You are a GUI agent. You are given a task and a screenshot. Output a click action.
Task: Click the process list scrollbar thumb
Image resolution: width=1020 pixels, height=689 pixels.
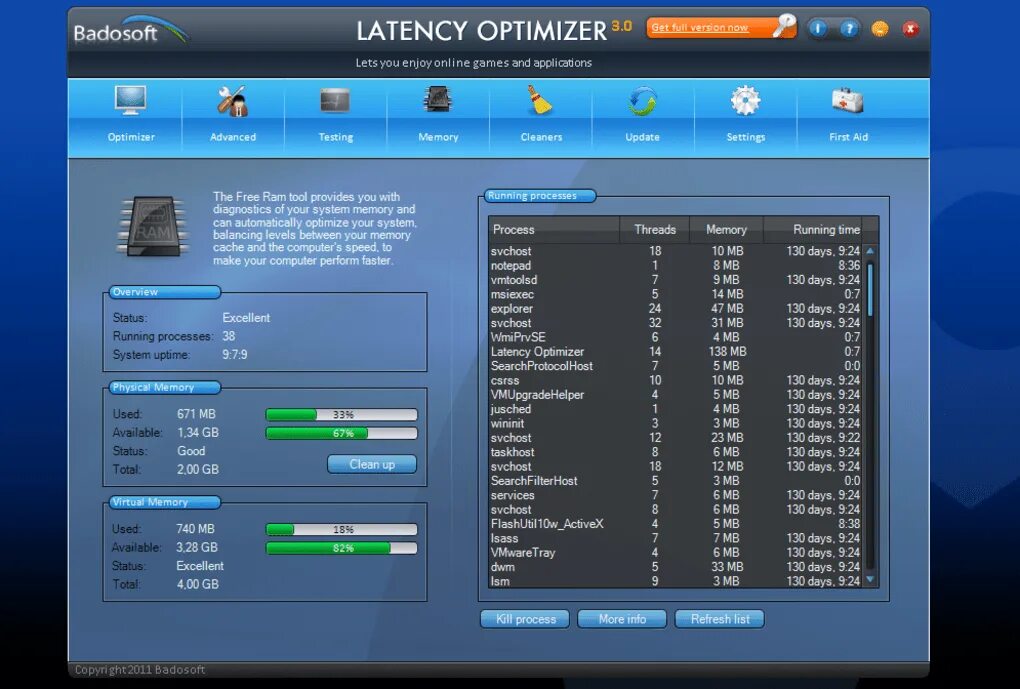click(x=870, y=291)
